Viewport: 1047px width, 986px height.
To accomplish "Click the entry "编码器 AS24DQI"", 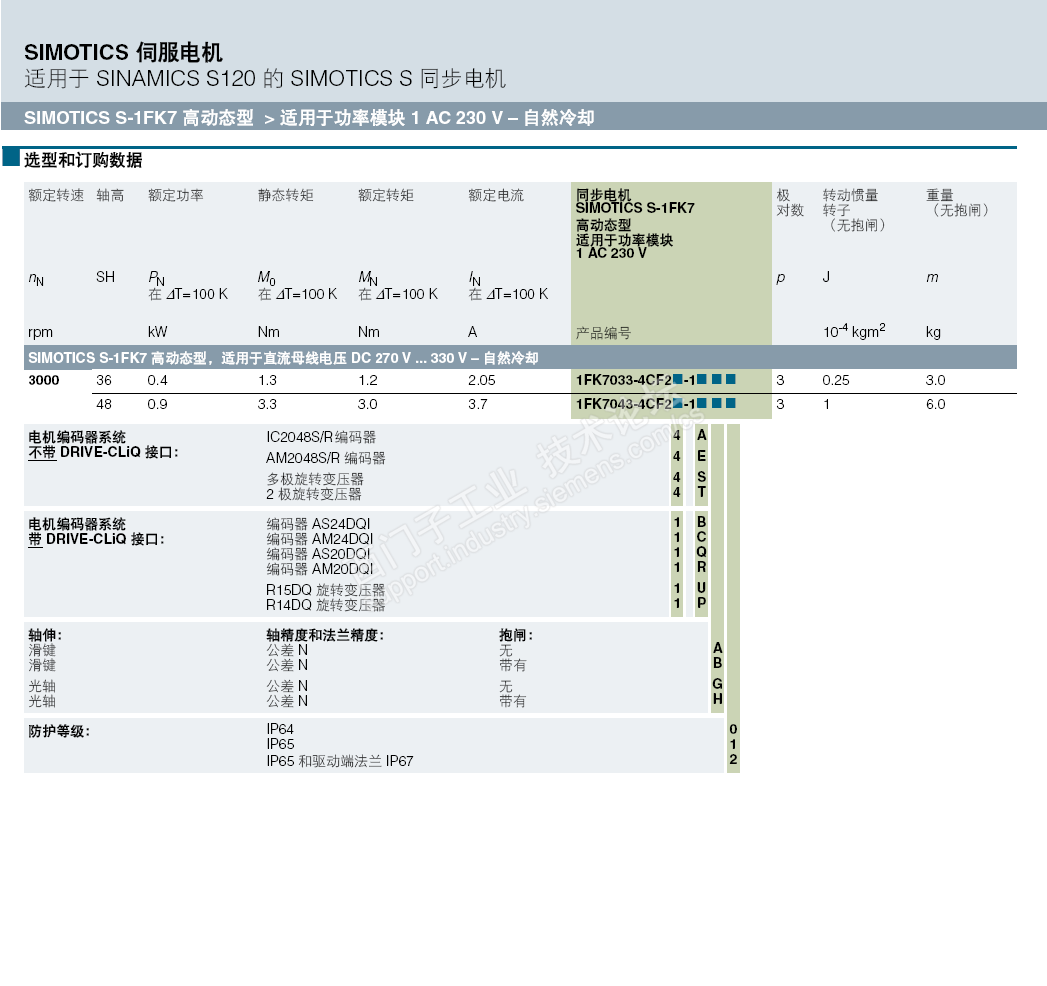I will (x=319, y=524).
